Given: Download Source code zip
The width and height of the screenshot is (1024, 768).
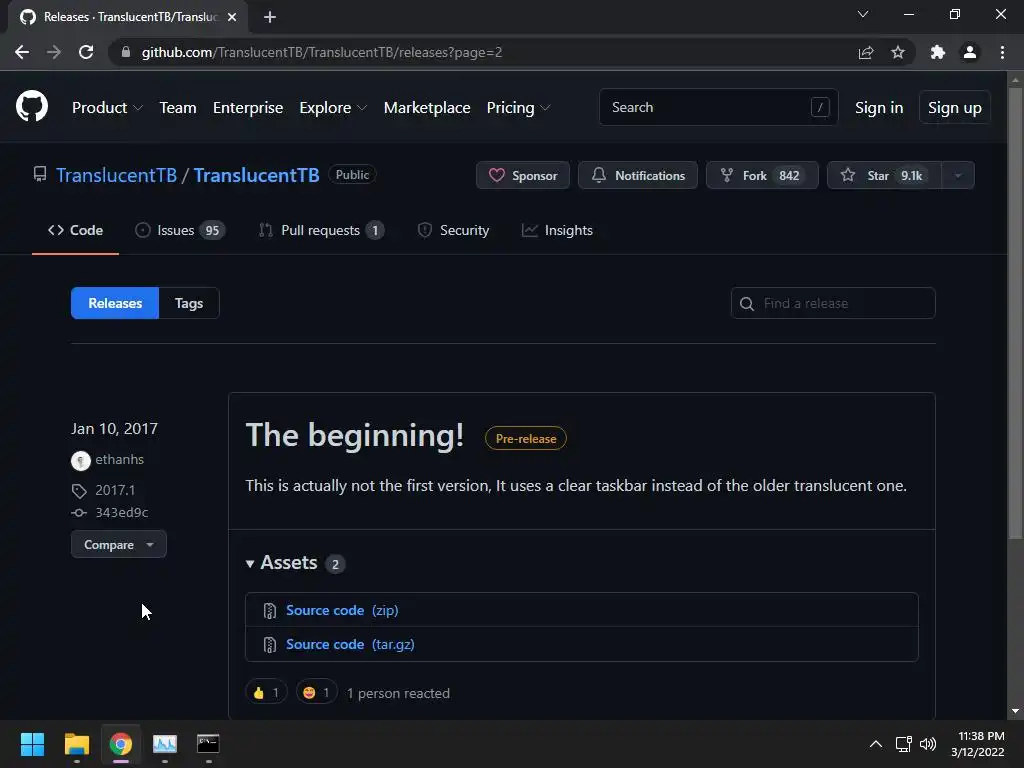Looking at the screenshot, I should (342, 610).
